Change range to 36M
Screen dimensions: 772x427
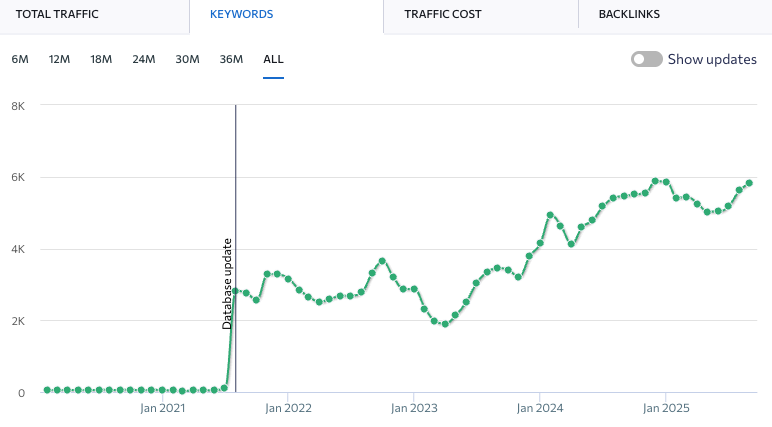(231, 59)
